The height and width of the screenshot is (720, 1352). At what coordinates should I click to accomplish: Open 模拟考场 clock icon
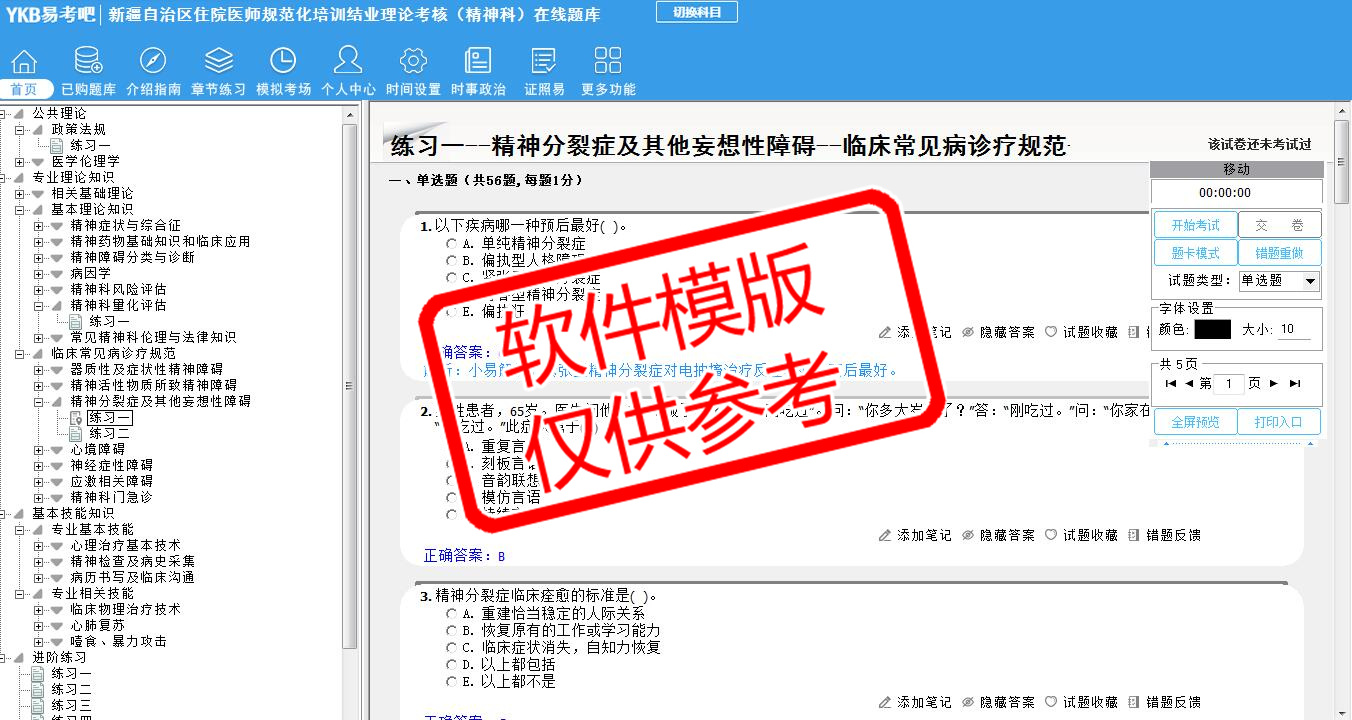coord(283,62)
